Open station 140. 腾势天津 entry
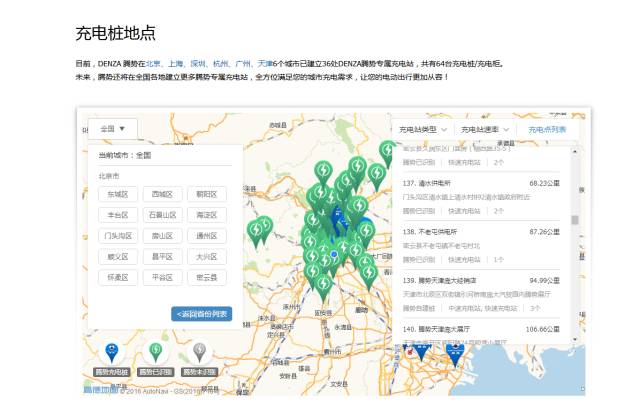 pyautogui.click(x=481, y=332)
